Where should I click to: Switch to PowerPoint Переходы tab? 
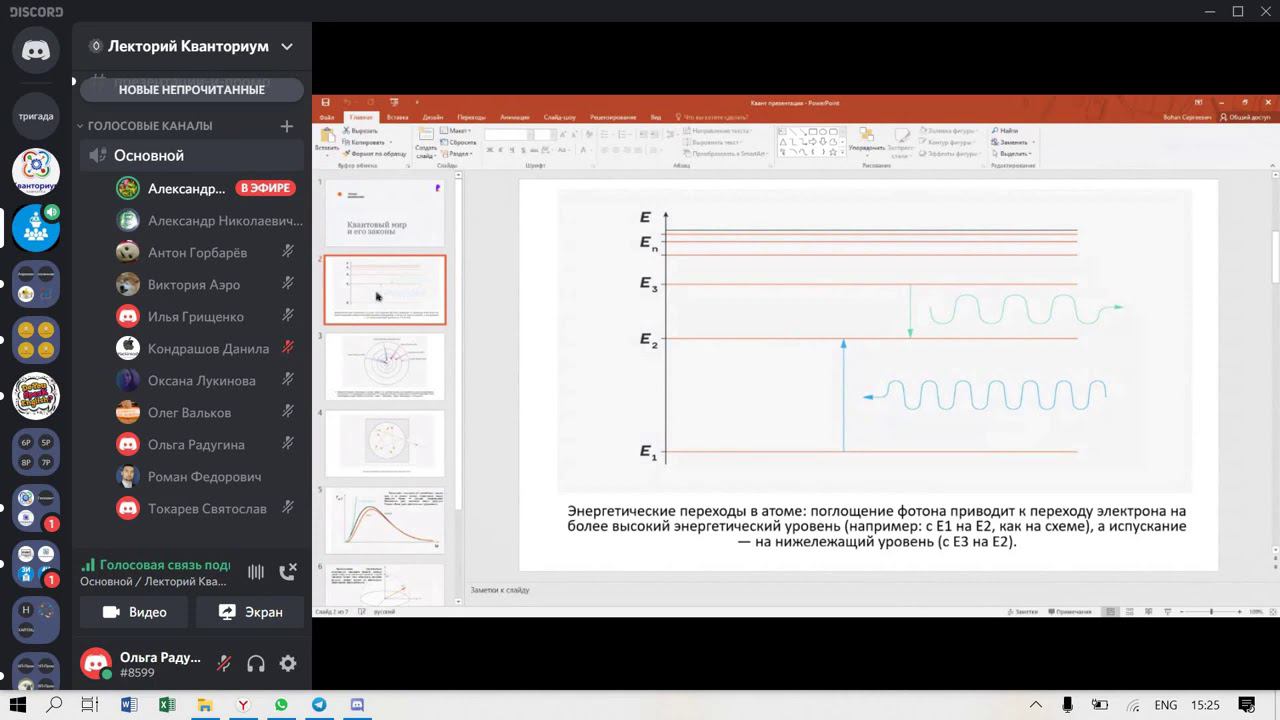pyautogui.click(x=471, y=118)
